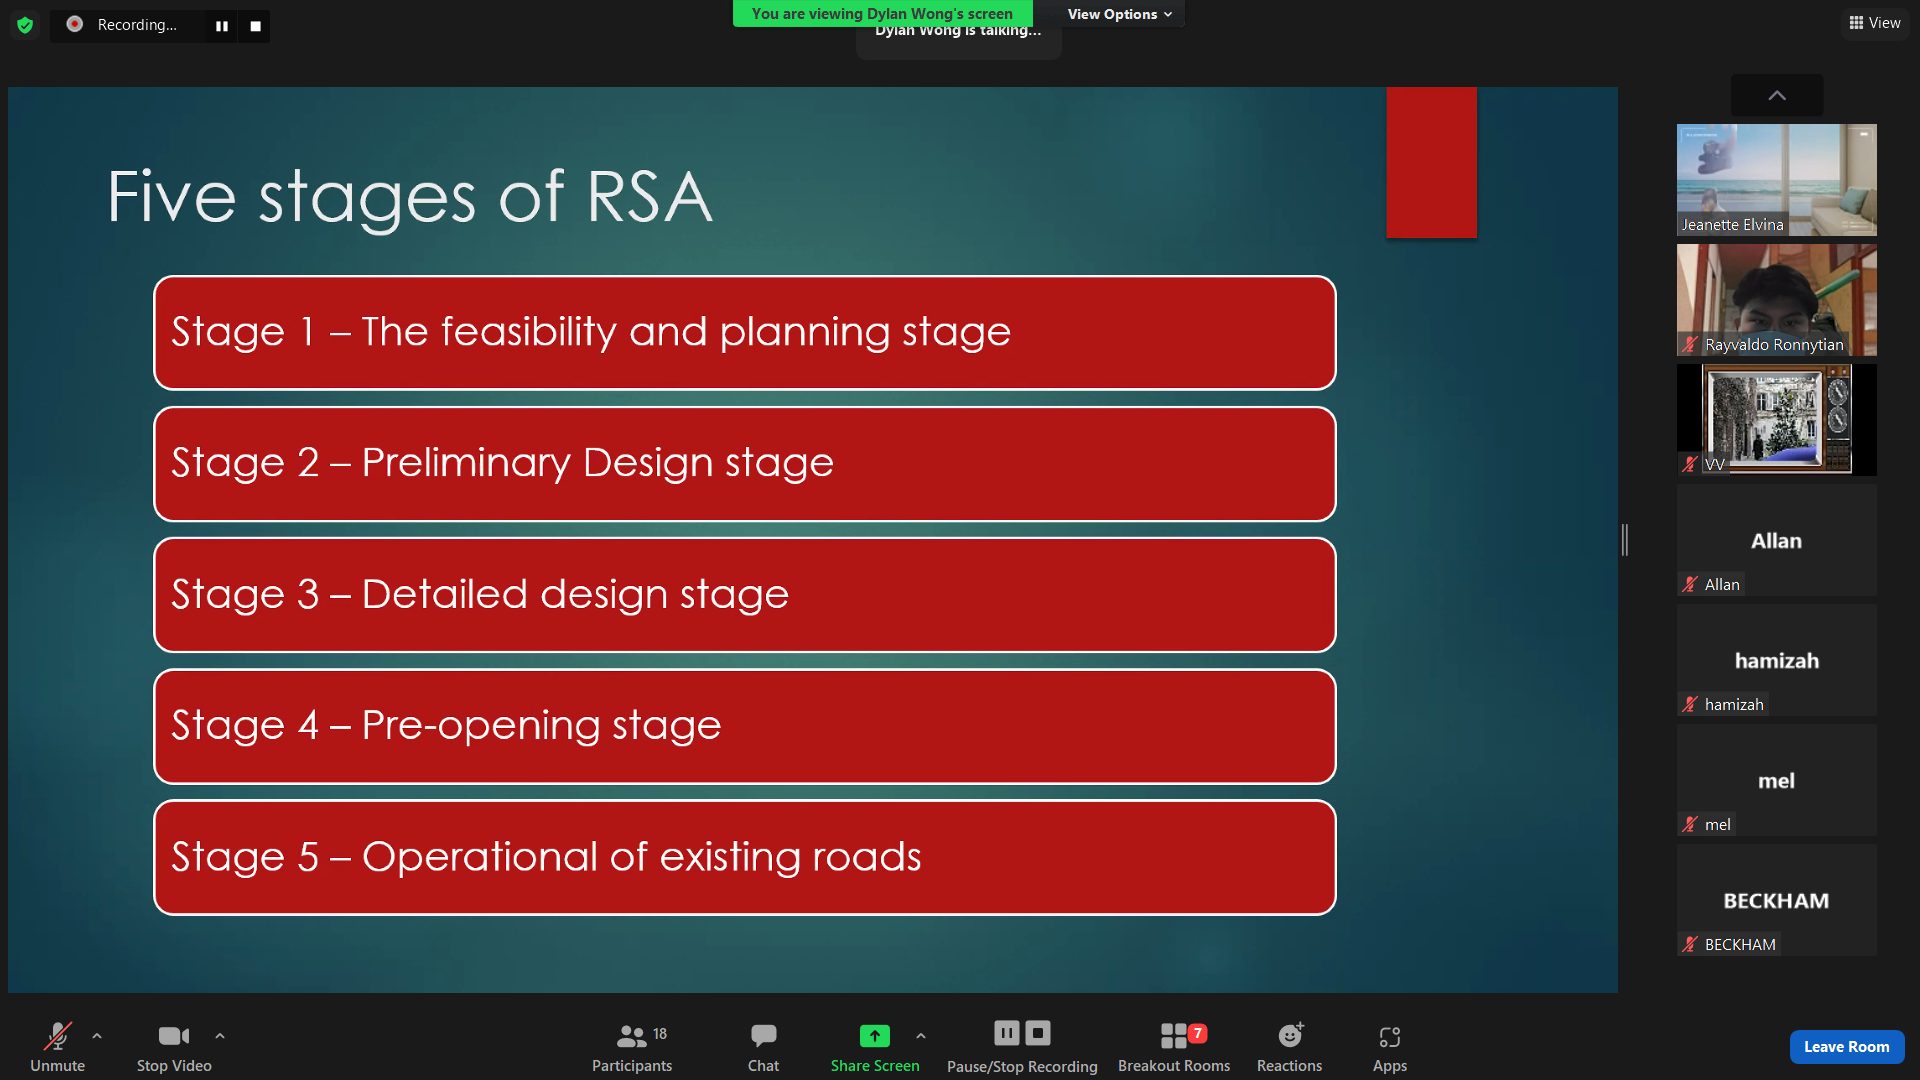Select hamizah's participant tile
Viewport: 1920px width, 1080px height.
pos(1777,660)
